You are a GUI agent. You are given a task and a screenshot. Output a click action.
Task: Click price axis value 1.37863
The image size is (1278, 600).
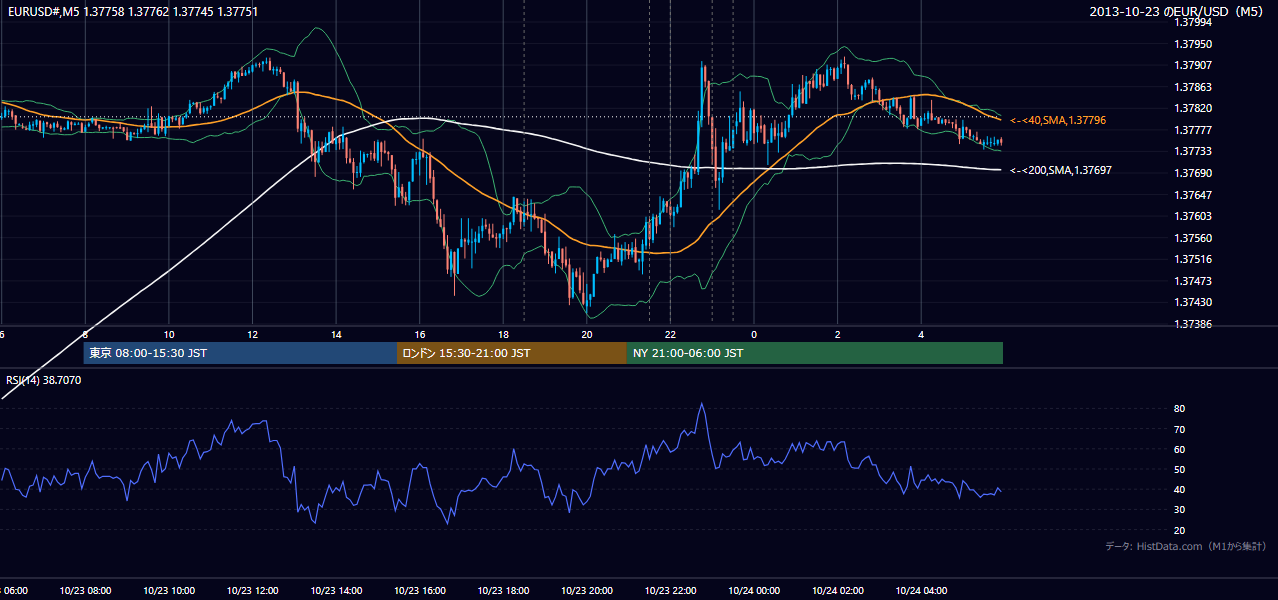click(1193, 87)
